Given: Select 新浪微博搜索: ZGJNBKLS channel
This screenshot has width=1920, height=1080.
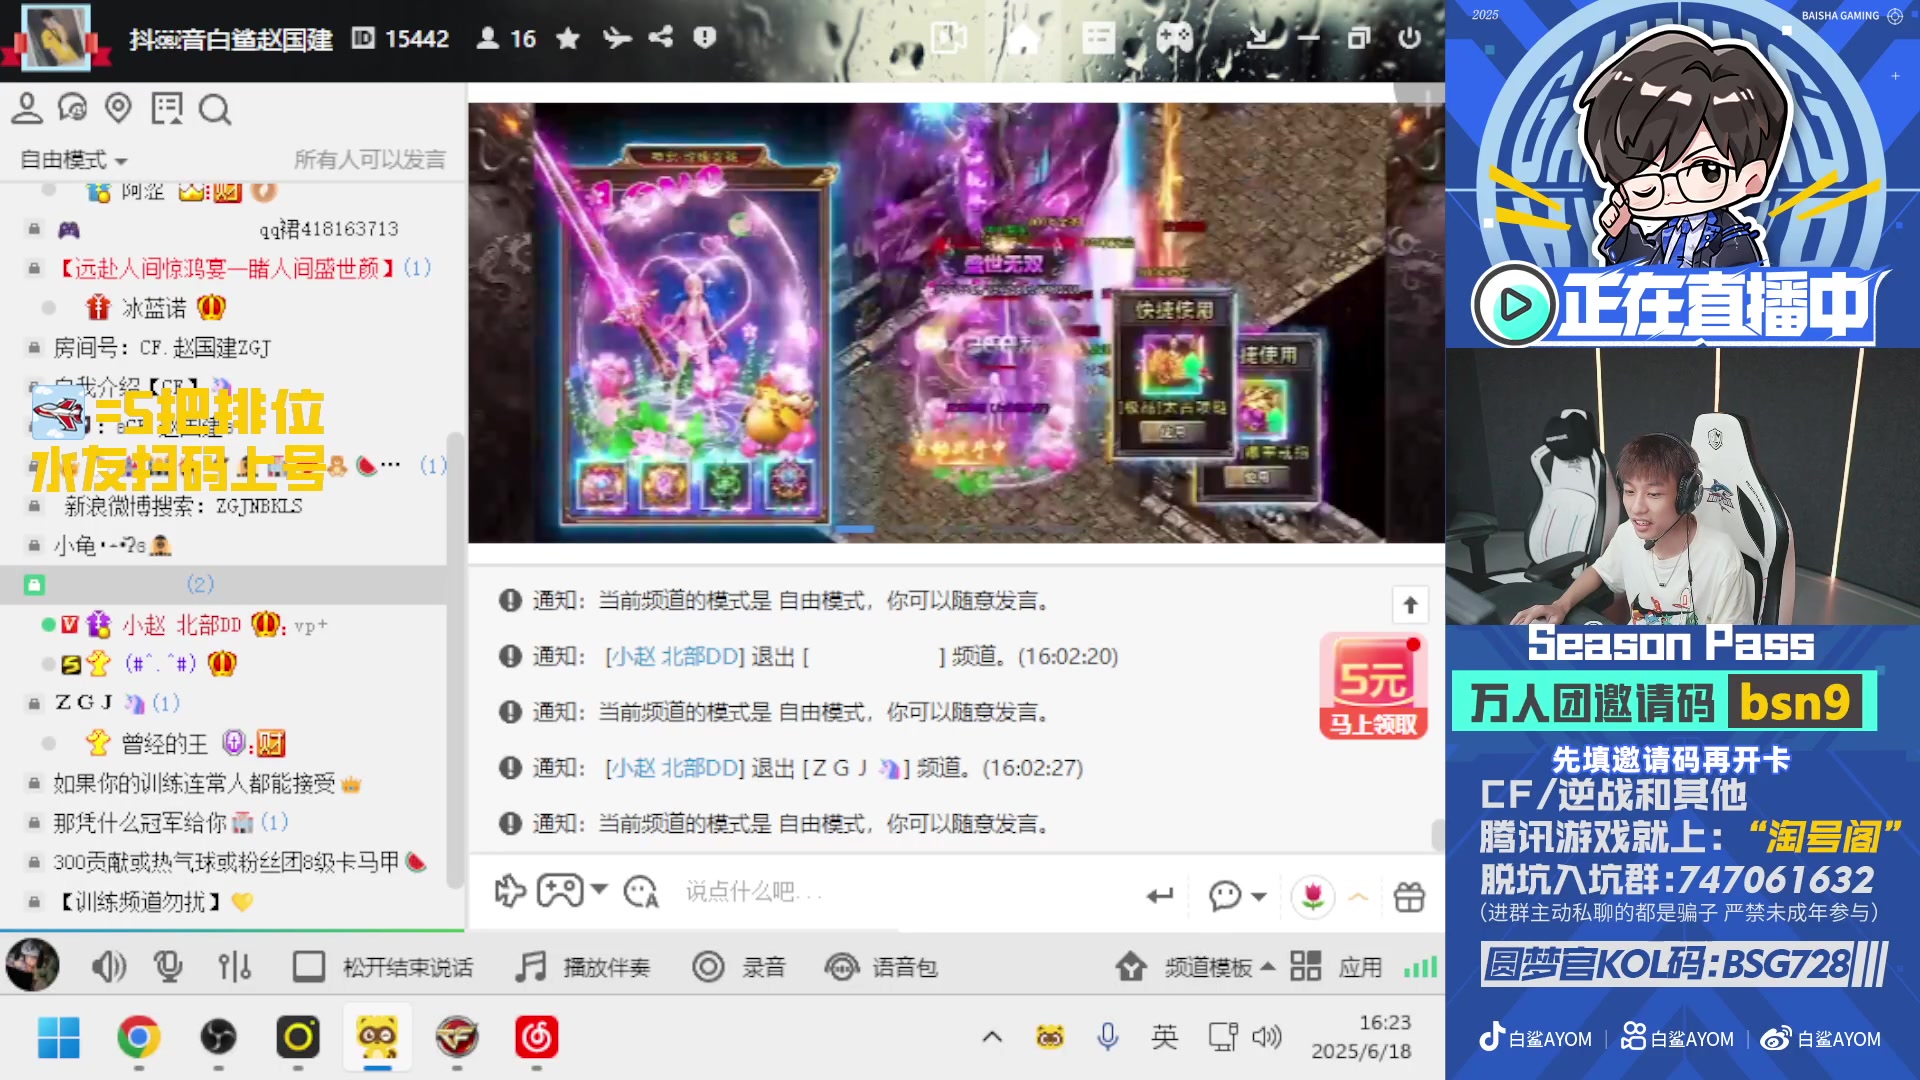Looking at the screenshot, I should (x=183, y=506).
